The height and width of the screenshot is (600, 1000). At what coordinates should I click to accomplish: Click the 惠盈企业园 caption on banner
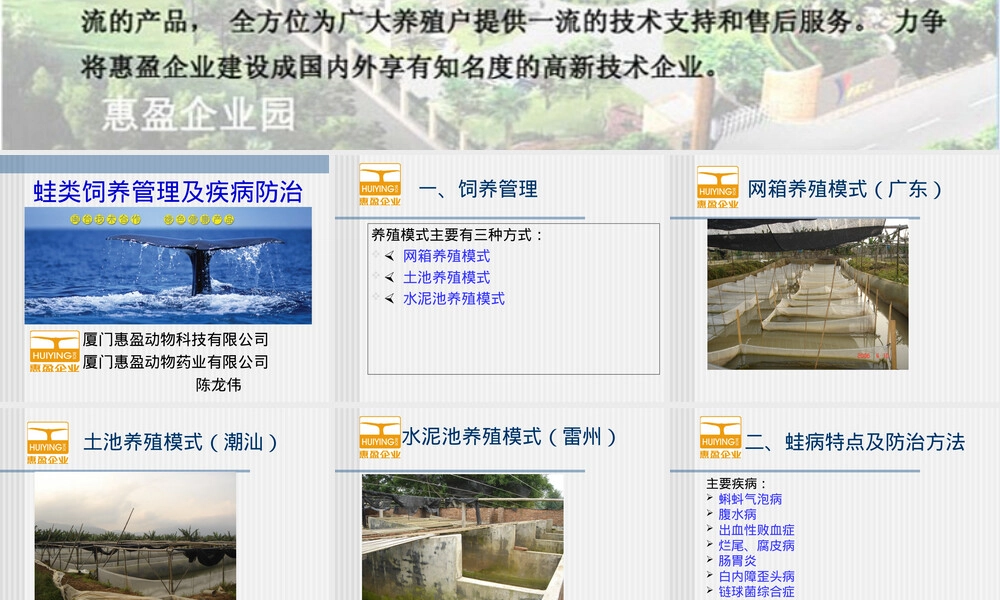click(x=198, y=115)
